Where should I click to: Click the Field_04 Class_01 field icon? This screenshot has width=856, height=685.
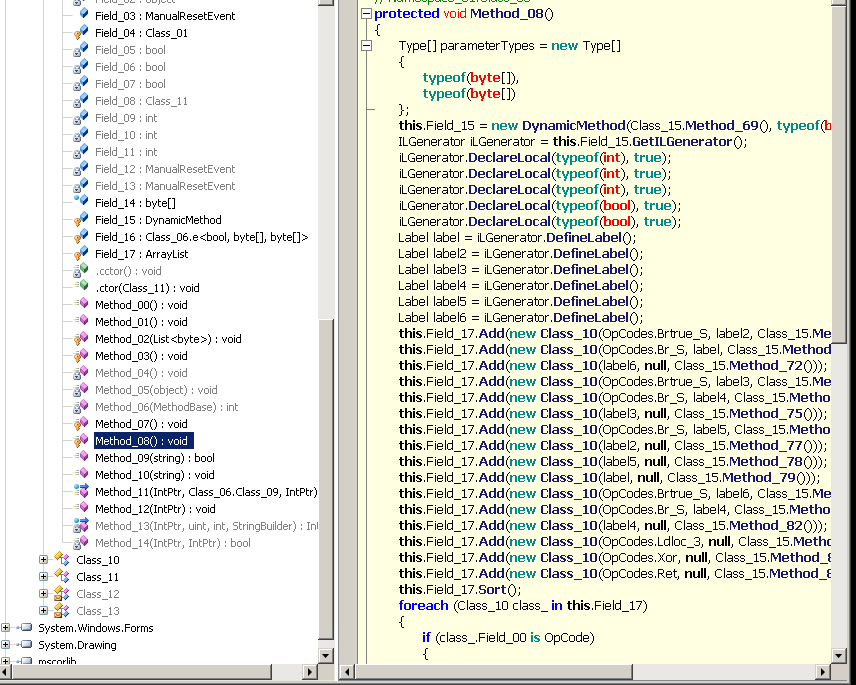tap(82, 33)
